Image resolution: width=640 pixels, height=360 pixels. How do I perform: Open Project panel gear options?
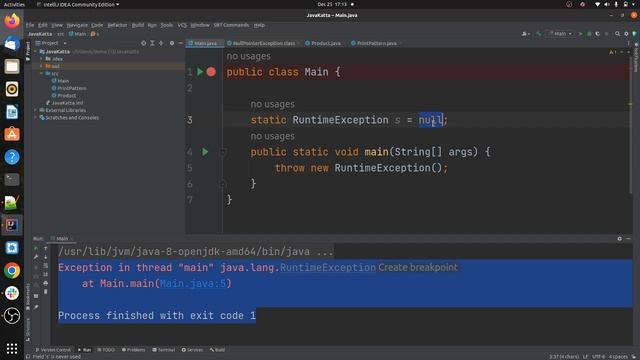pos(172,43)
